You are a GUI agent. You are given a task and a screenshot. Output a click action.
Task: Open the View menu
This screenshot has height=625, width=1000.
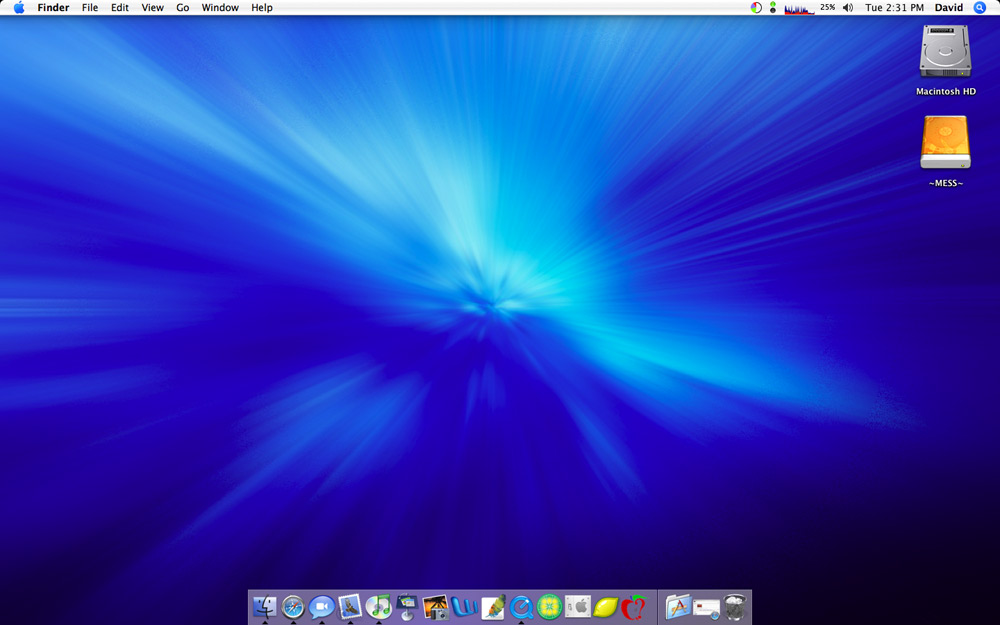click(152, 8)
